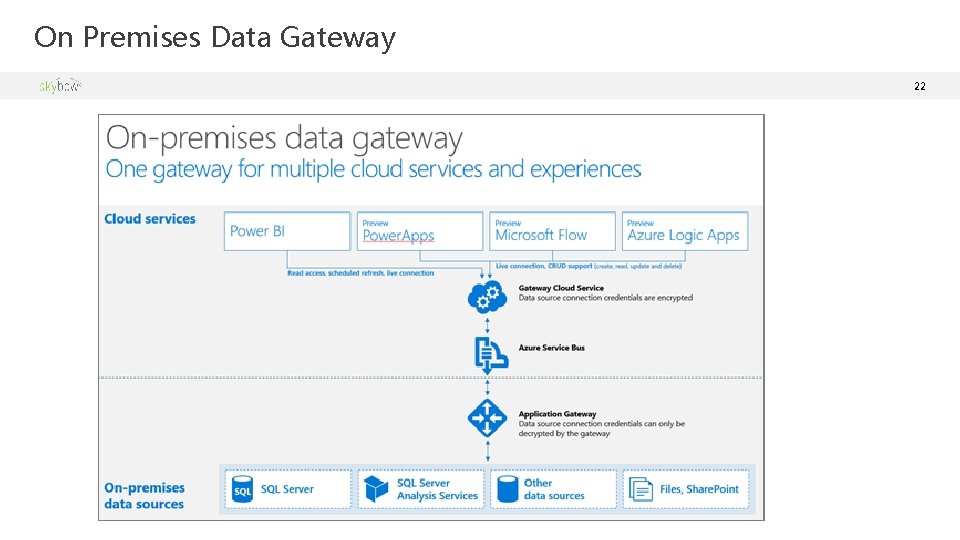Click the Analysis Services cube icon

click(x=376, y=489)
